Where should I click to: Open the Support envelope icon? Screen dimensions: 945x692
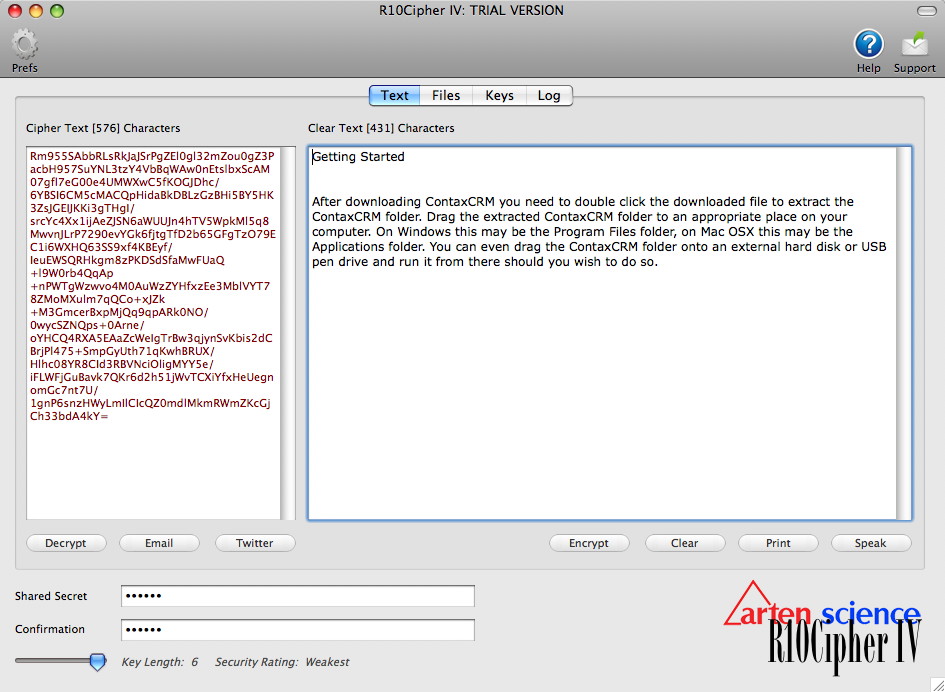[x=914, y=45]
